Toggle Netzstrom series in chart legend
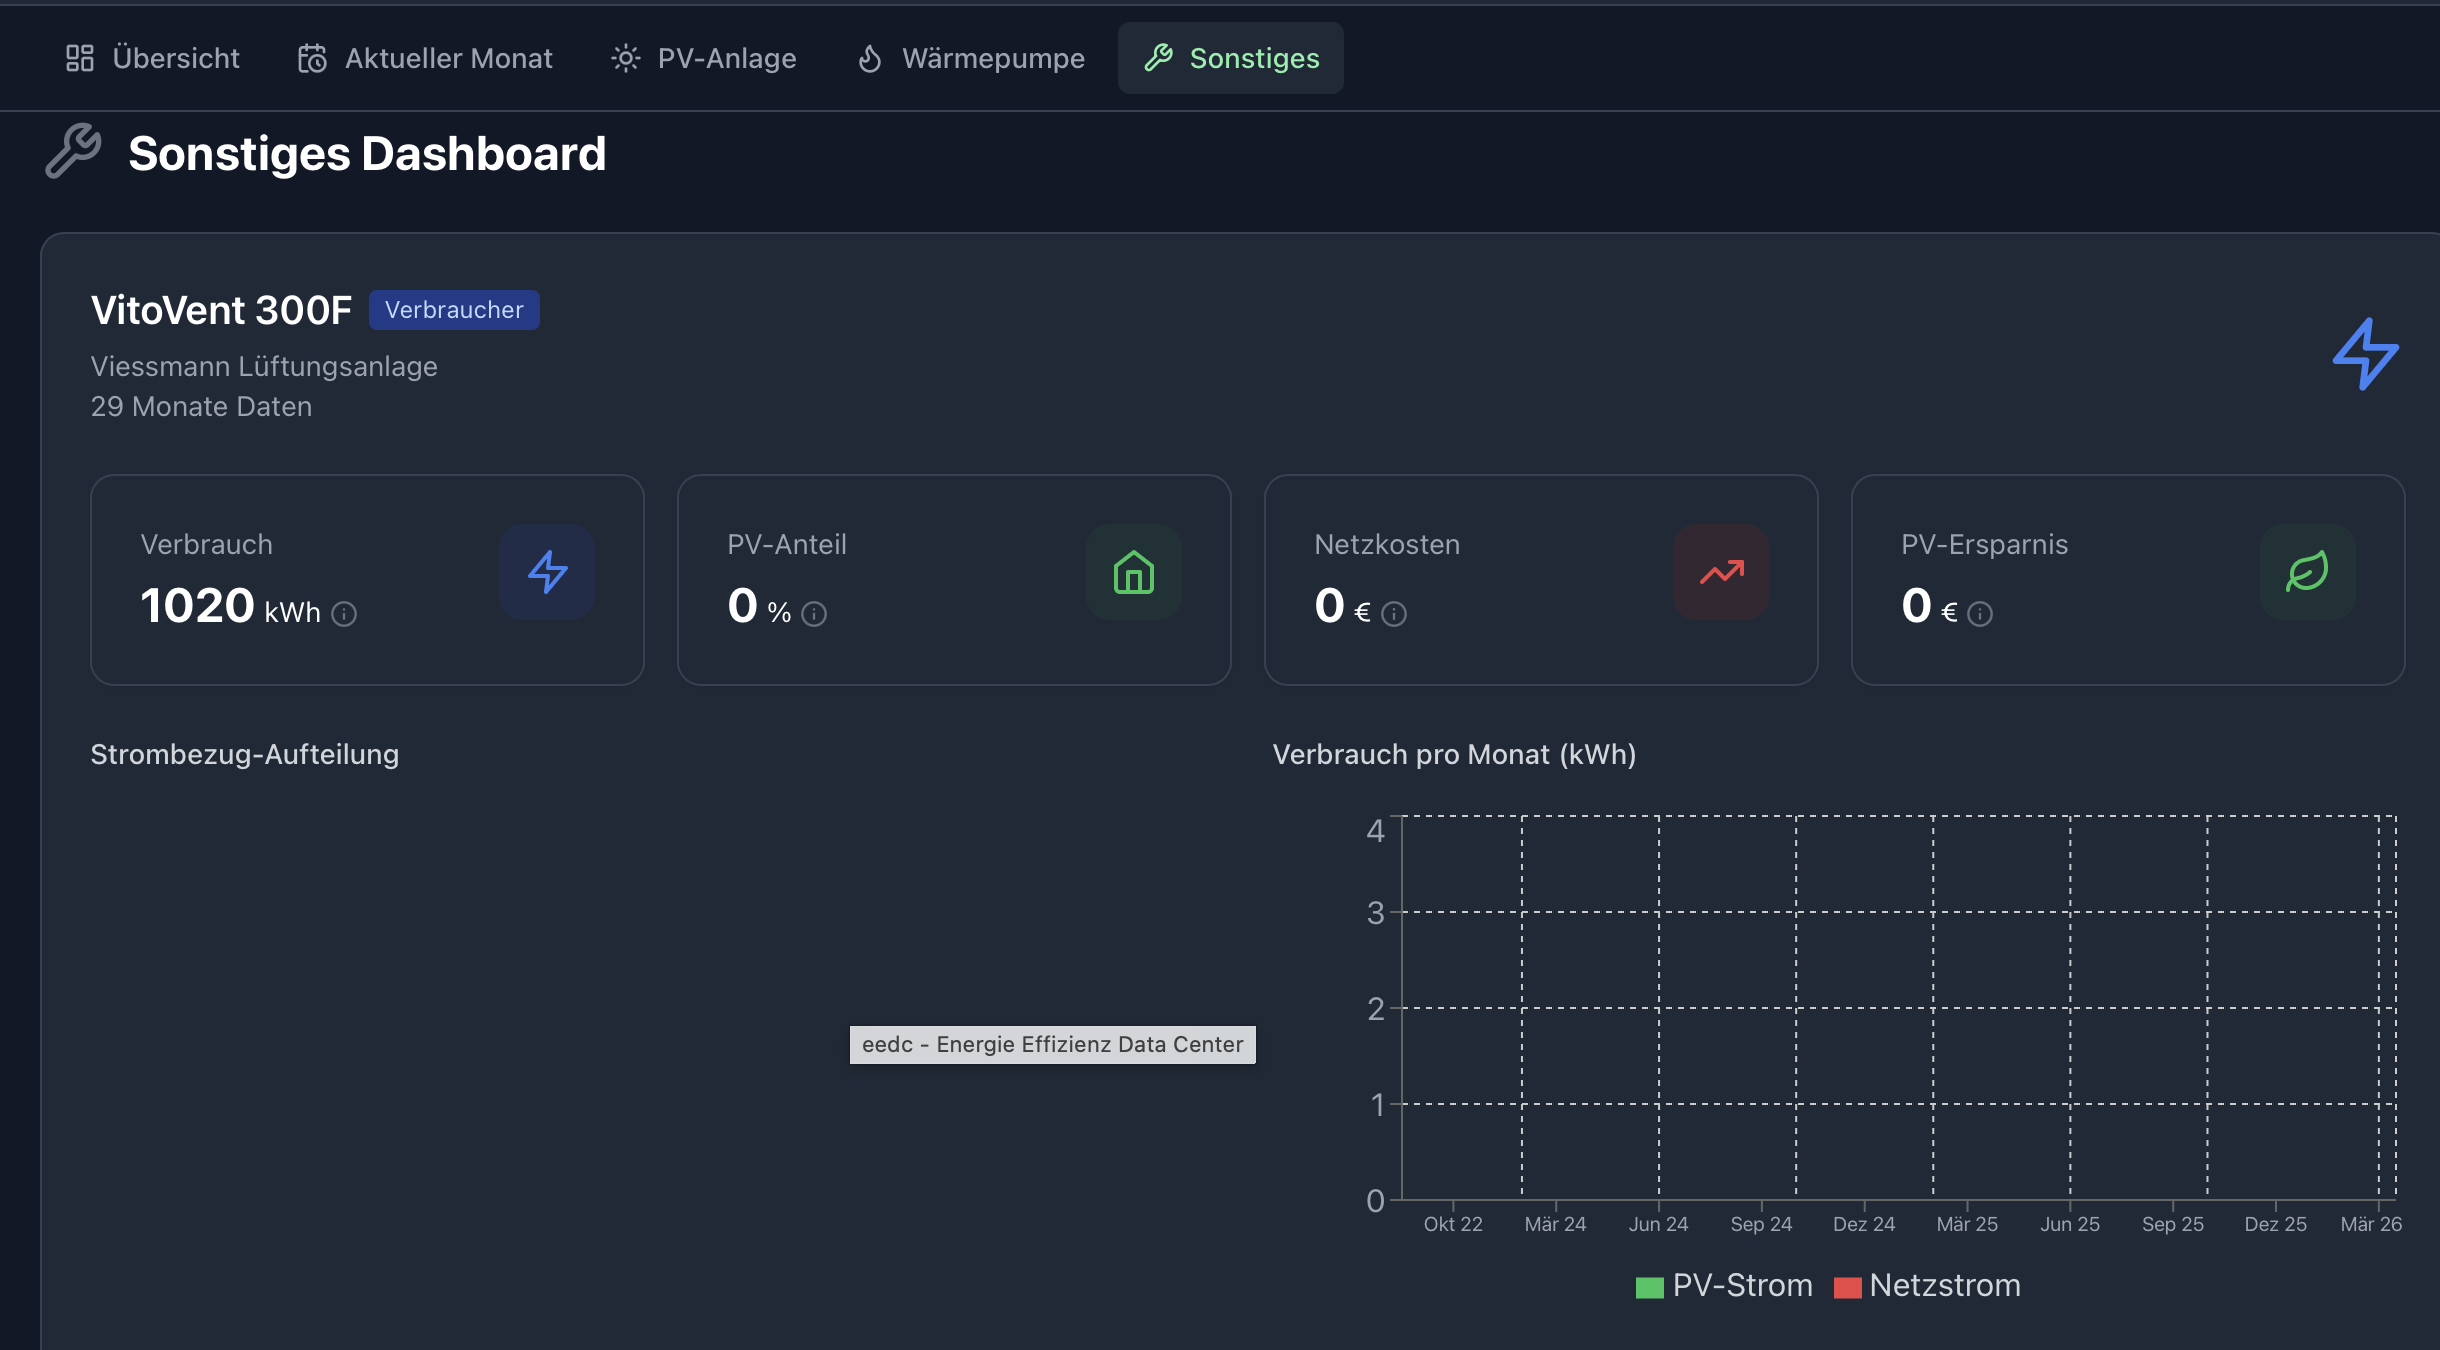 point(1928,1286)
